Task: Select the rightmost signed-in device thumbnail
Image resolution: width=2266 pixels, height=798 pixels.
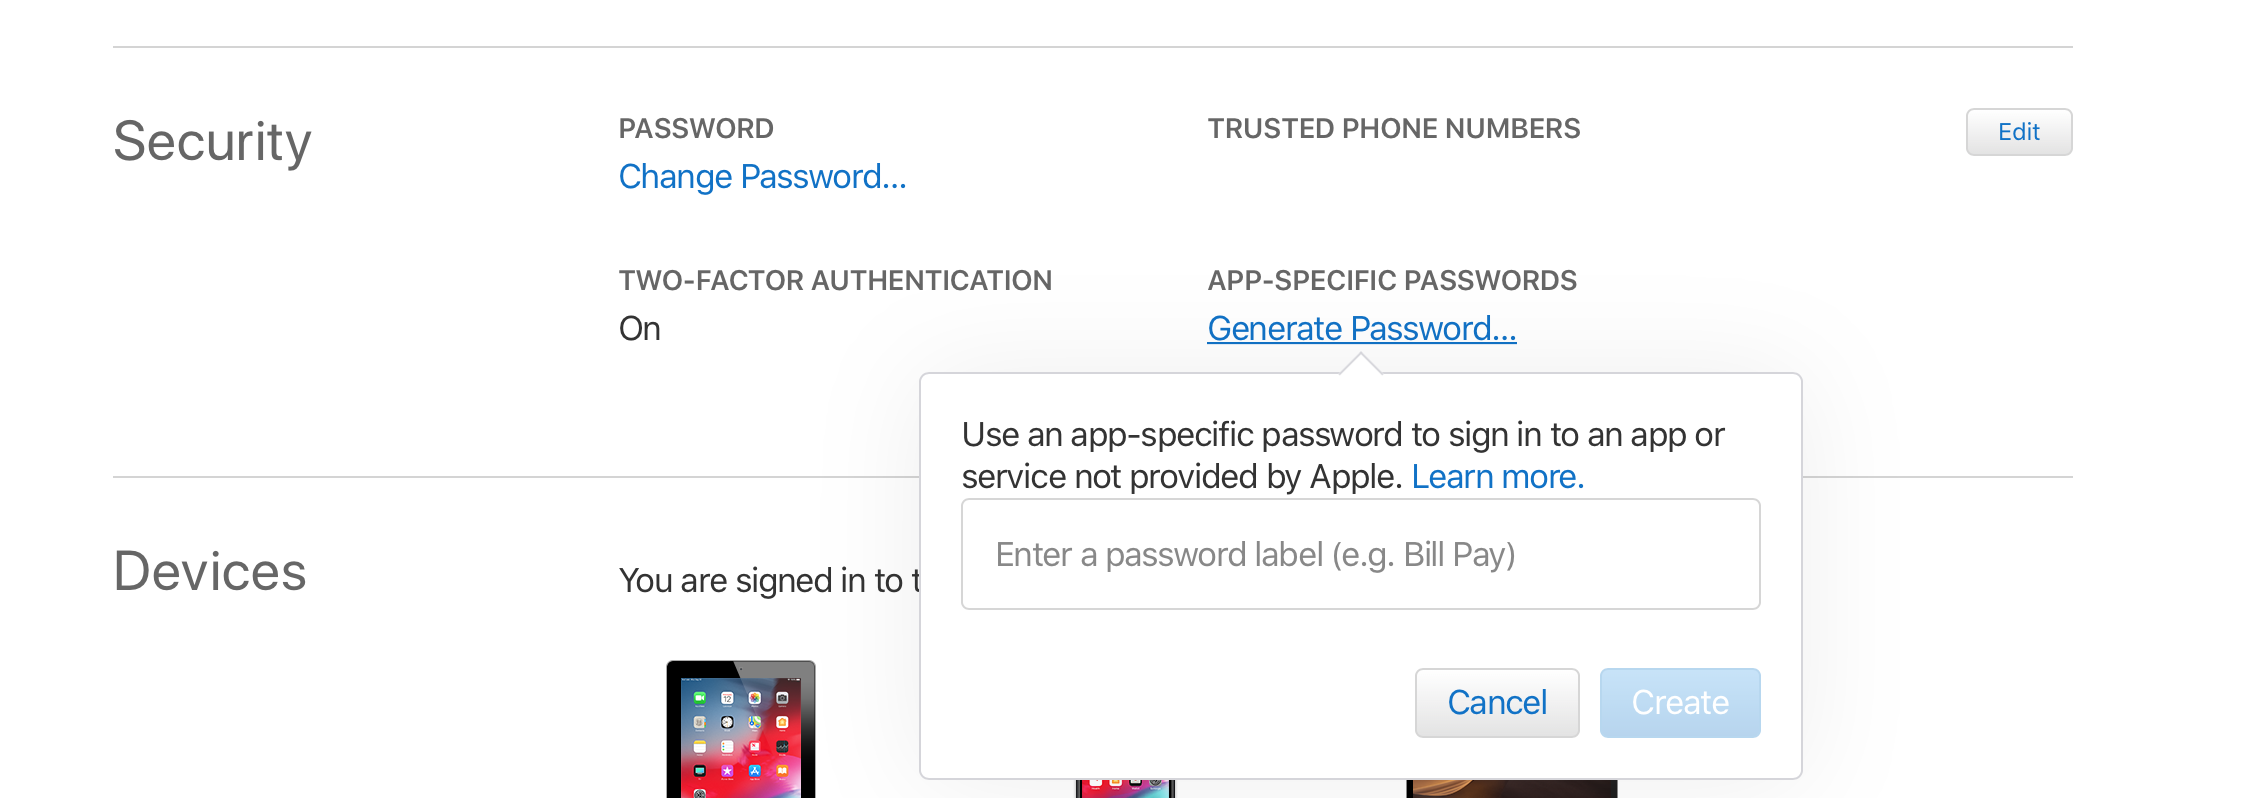Action: point(1510,785)
